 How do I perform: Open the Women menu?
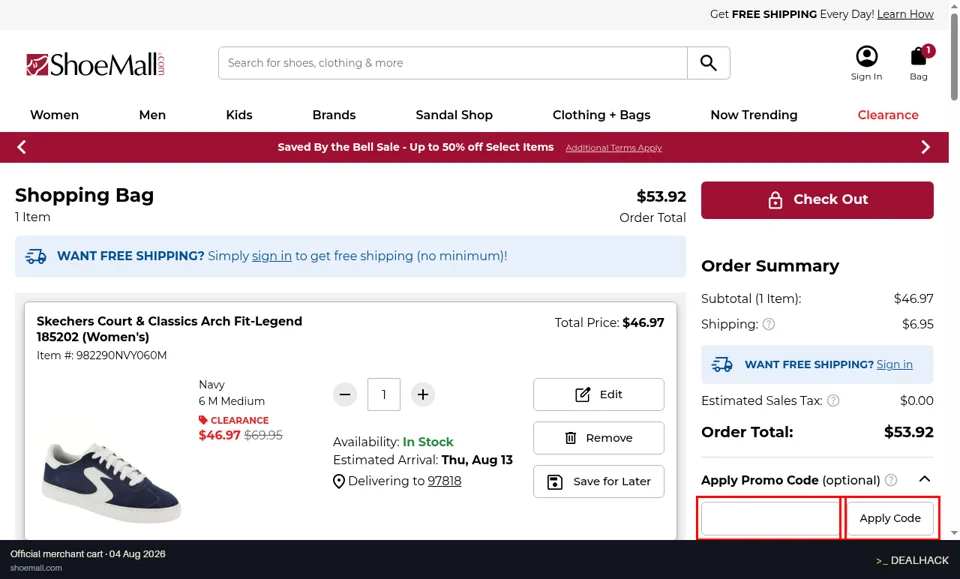tap(54, 115)
